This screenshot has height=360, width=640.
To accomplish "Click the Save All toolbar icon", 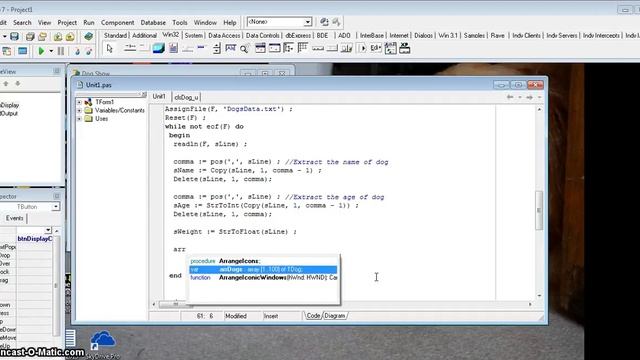I will tap(30, 37).
